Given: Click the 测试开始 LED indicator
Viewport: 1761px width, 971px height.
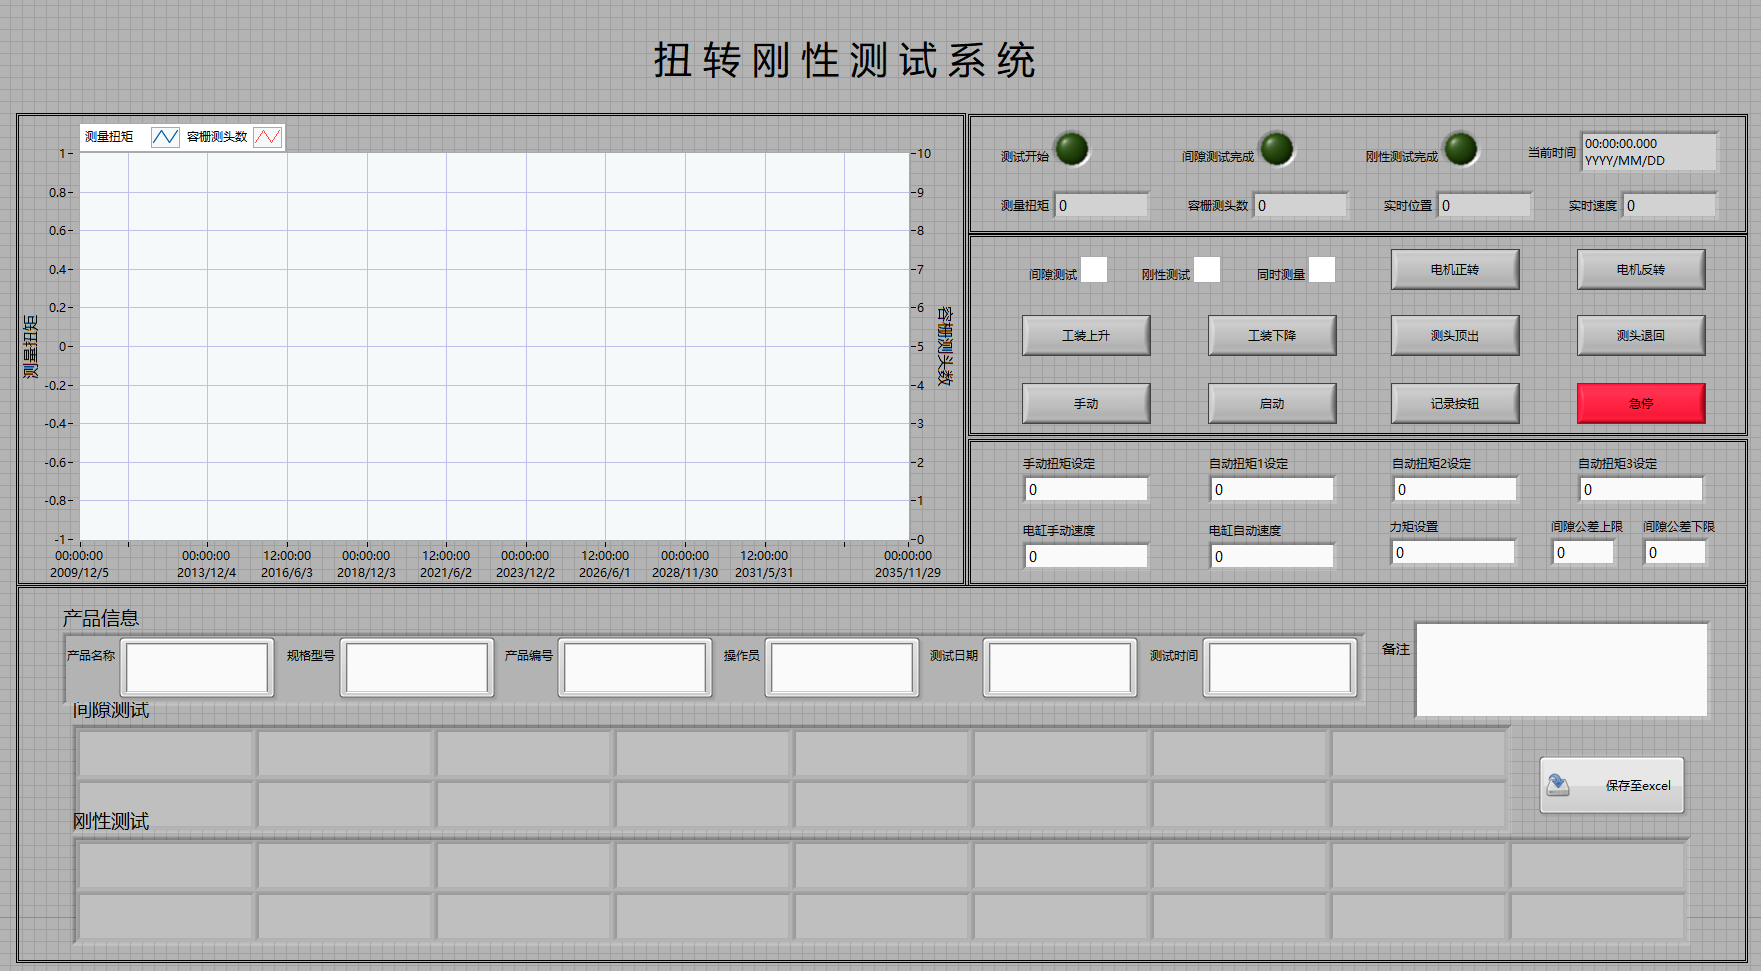Looking at the screenshot, I should tap(1072, 149).
